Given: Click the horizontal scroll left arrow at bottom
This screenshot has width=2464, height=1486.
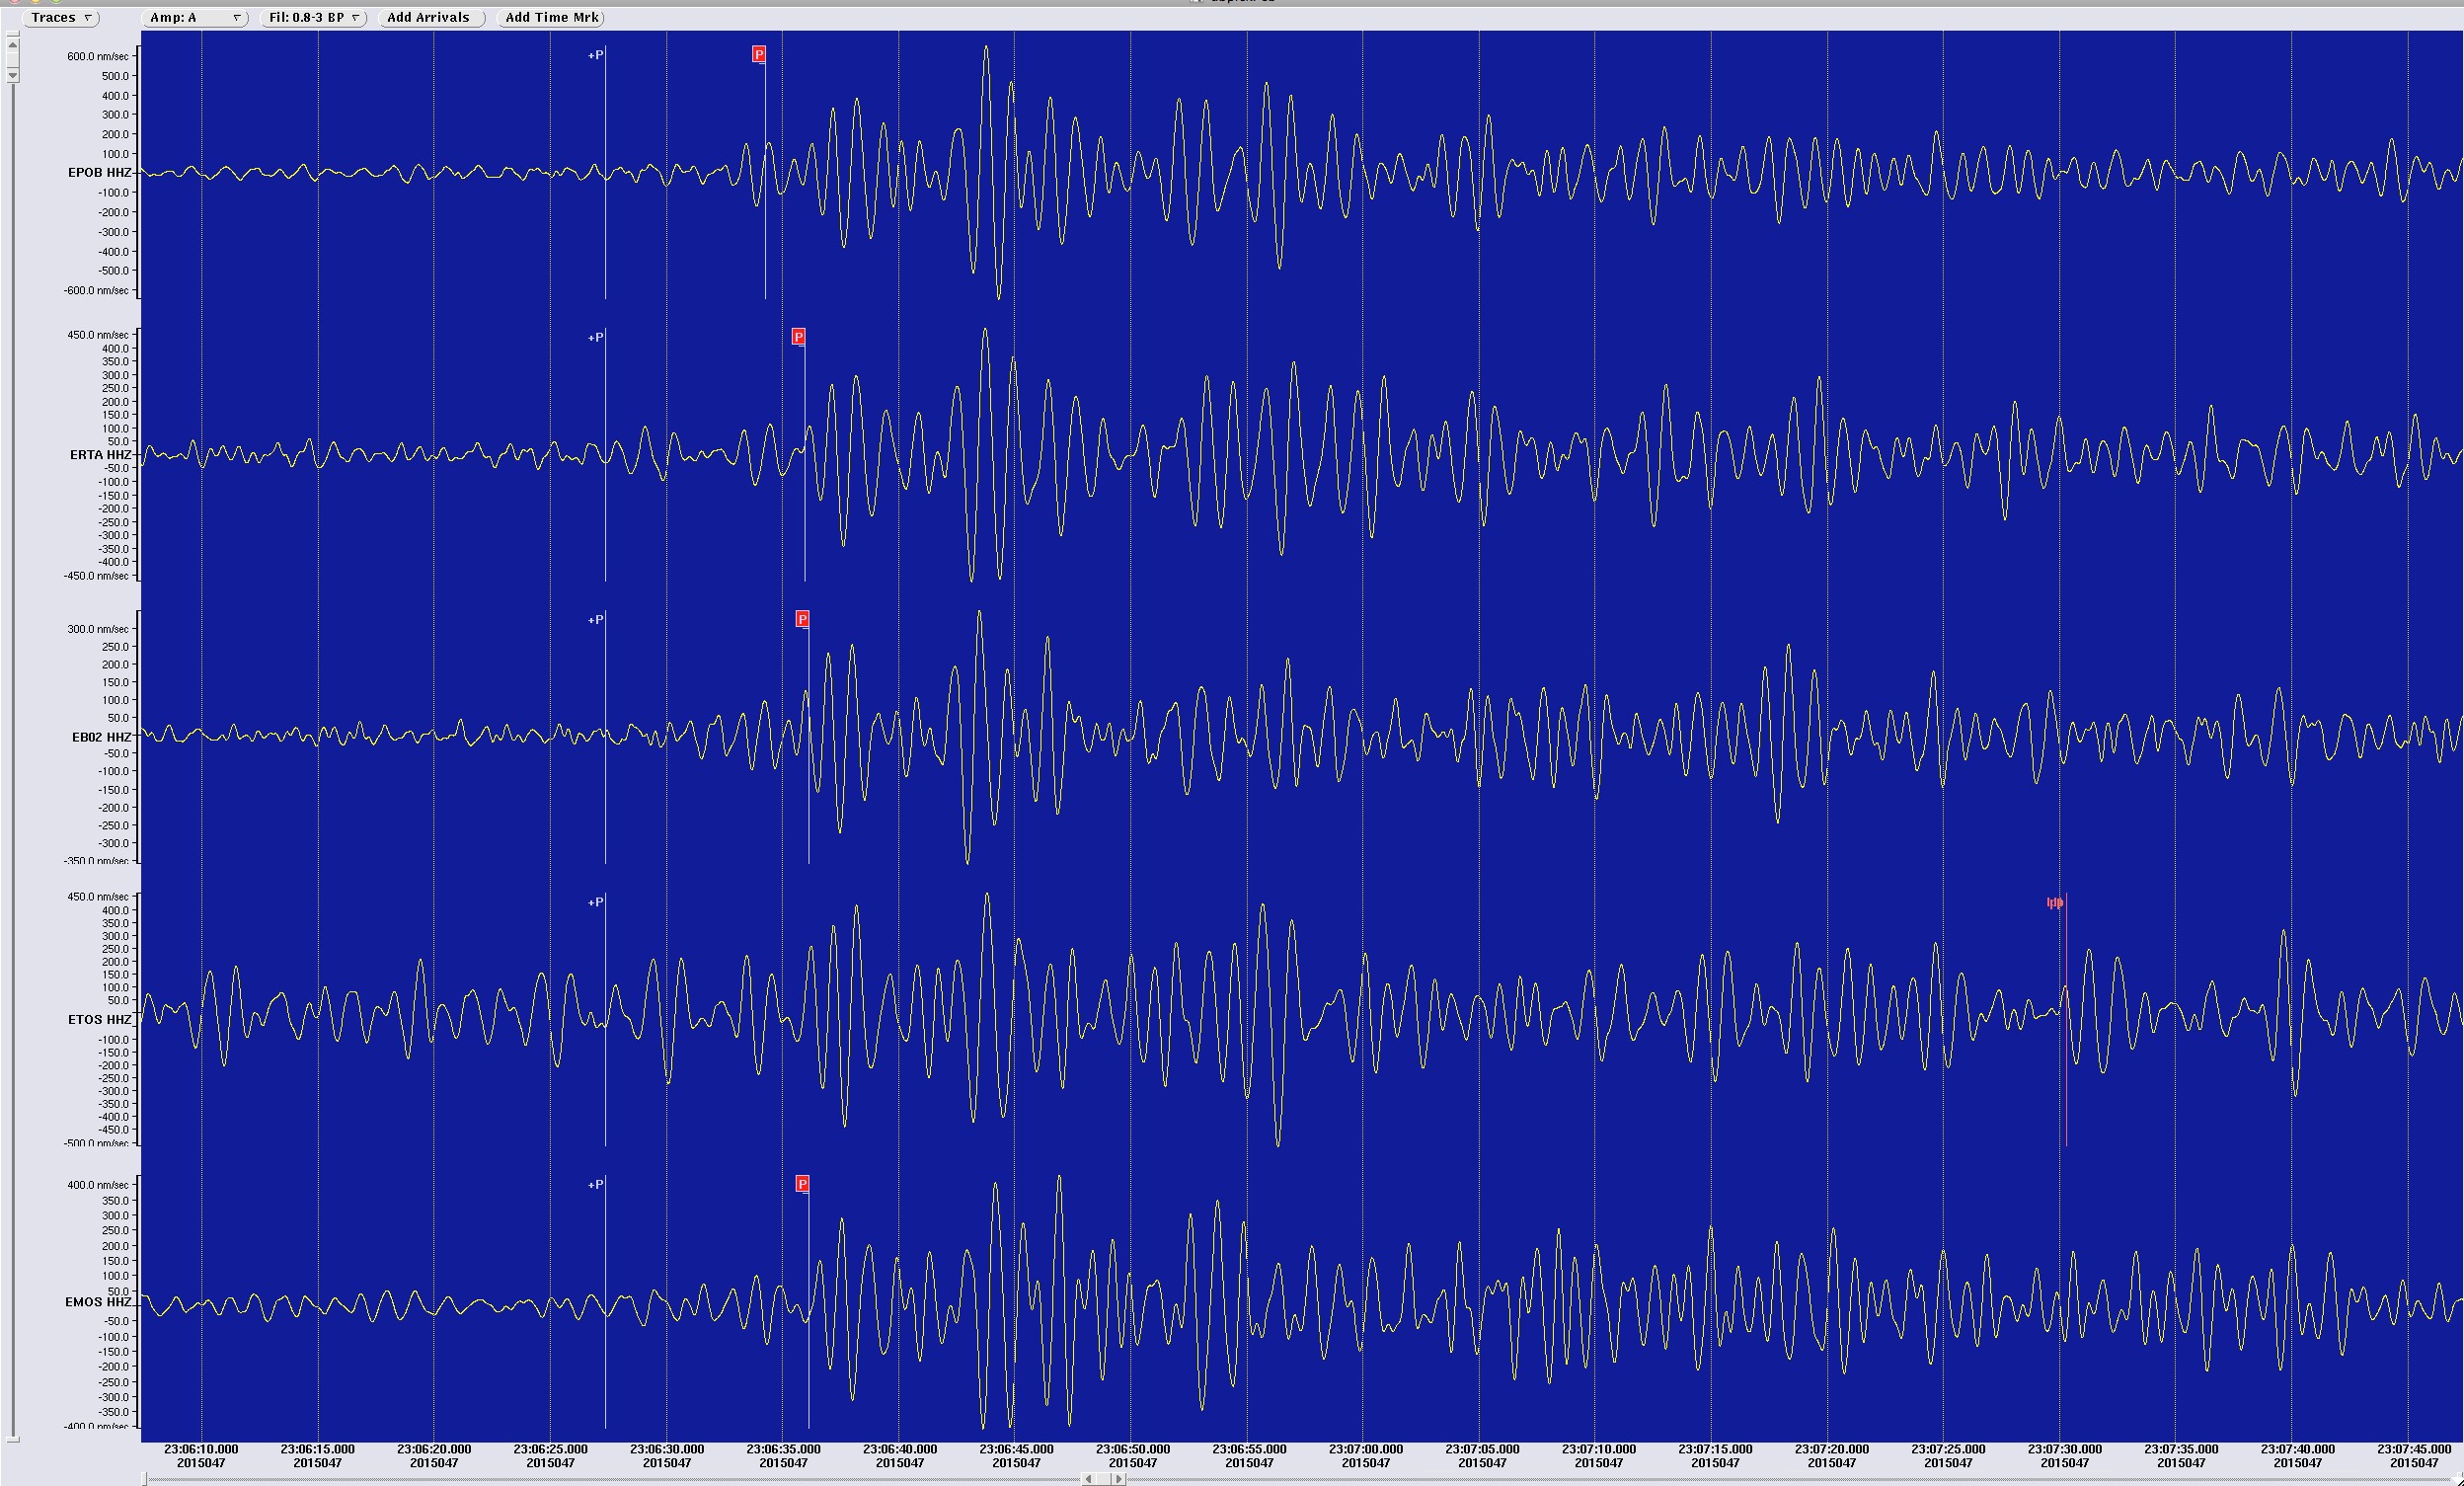Looking at the screenshot, I should (1088, 1479).
